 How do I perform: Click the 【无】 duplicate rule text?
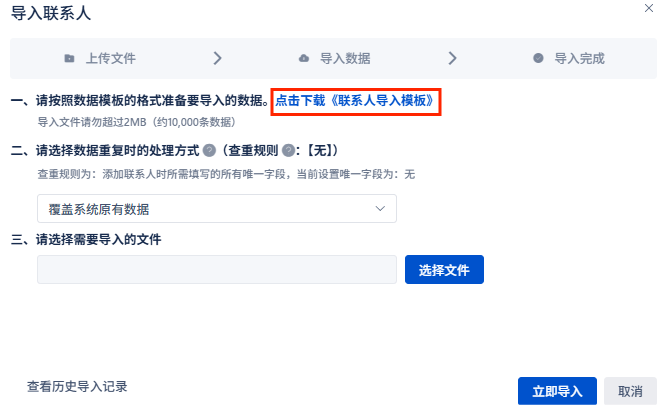coord(323,150)
